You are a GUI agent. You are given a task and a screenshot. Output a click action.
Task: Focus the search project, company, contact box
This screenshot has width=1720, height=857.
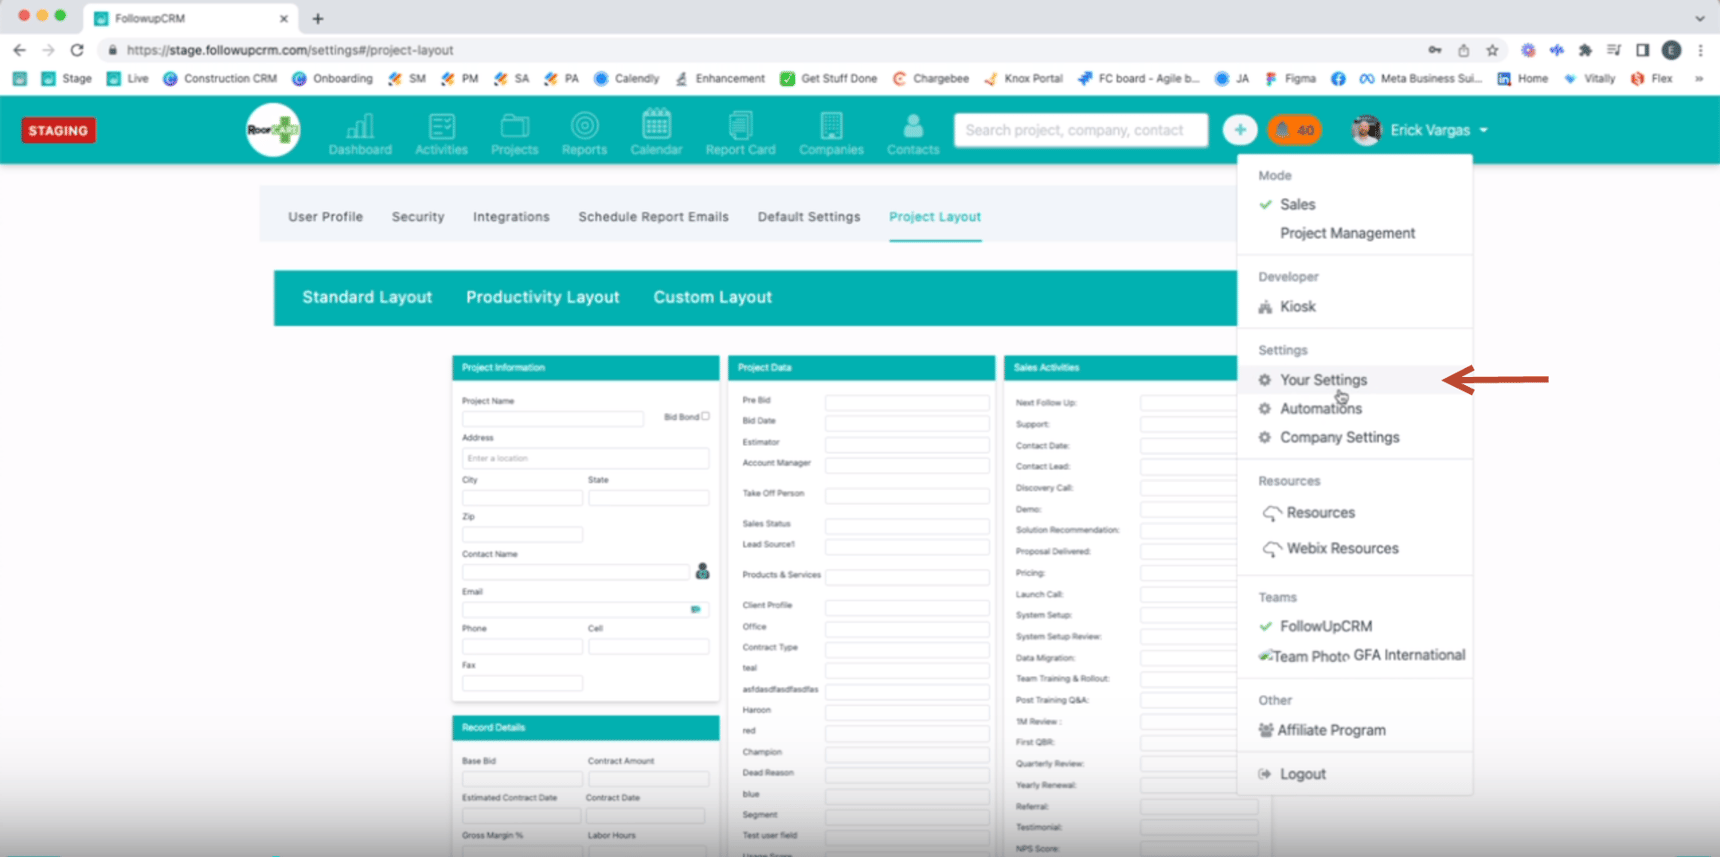[1080, 130]
